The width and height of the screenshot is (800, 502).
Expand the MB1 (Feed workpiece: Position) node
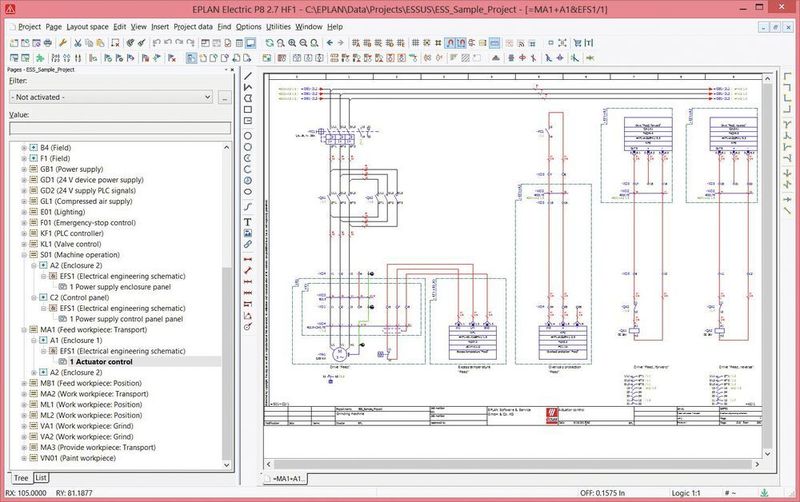click(x=24, y=383)
